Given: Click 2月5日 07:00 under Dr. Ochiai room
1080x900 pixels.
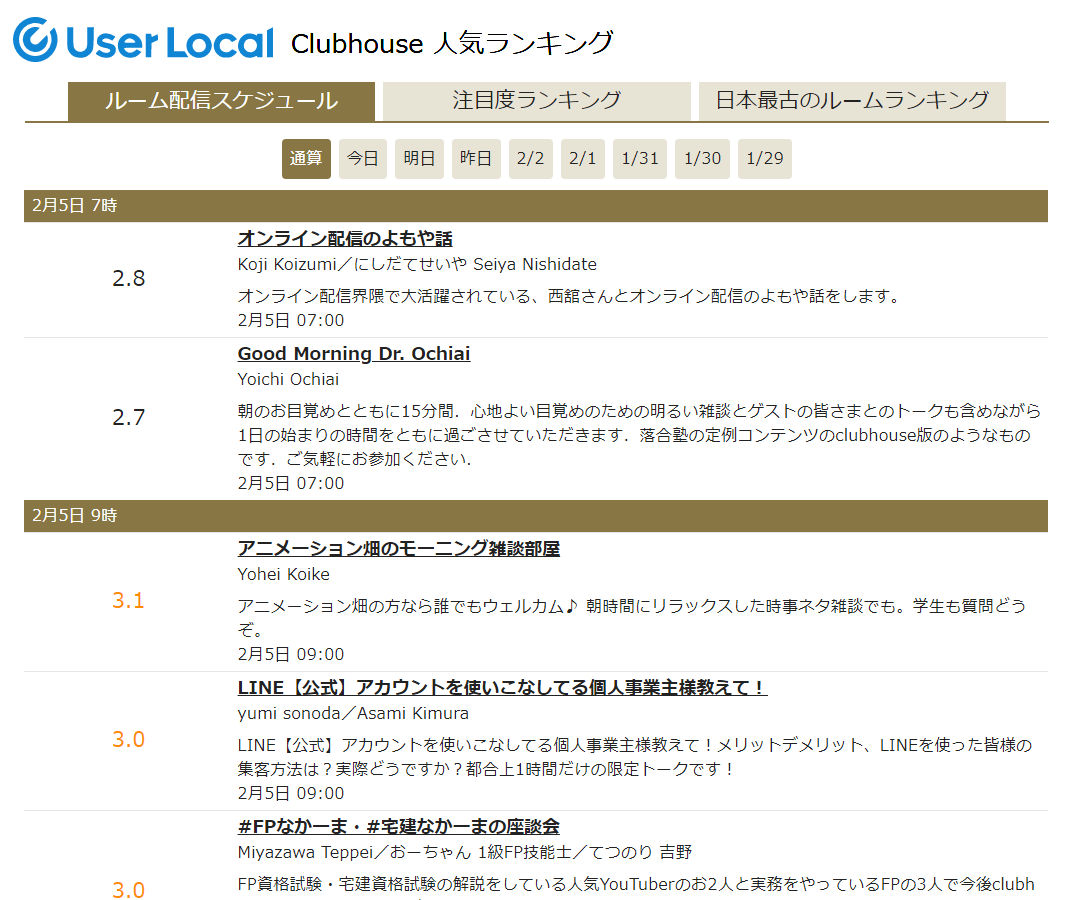Looking at the screenshot, I should point(291,483).
